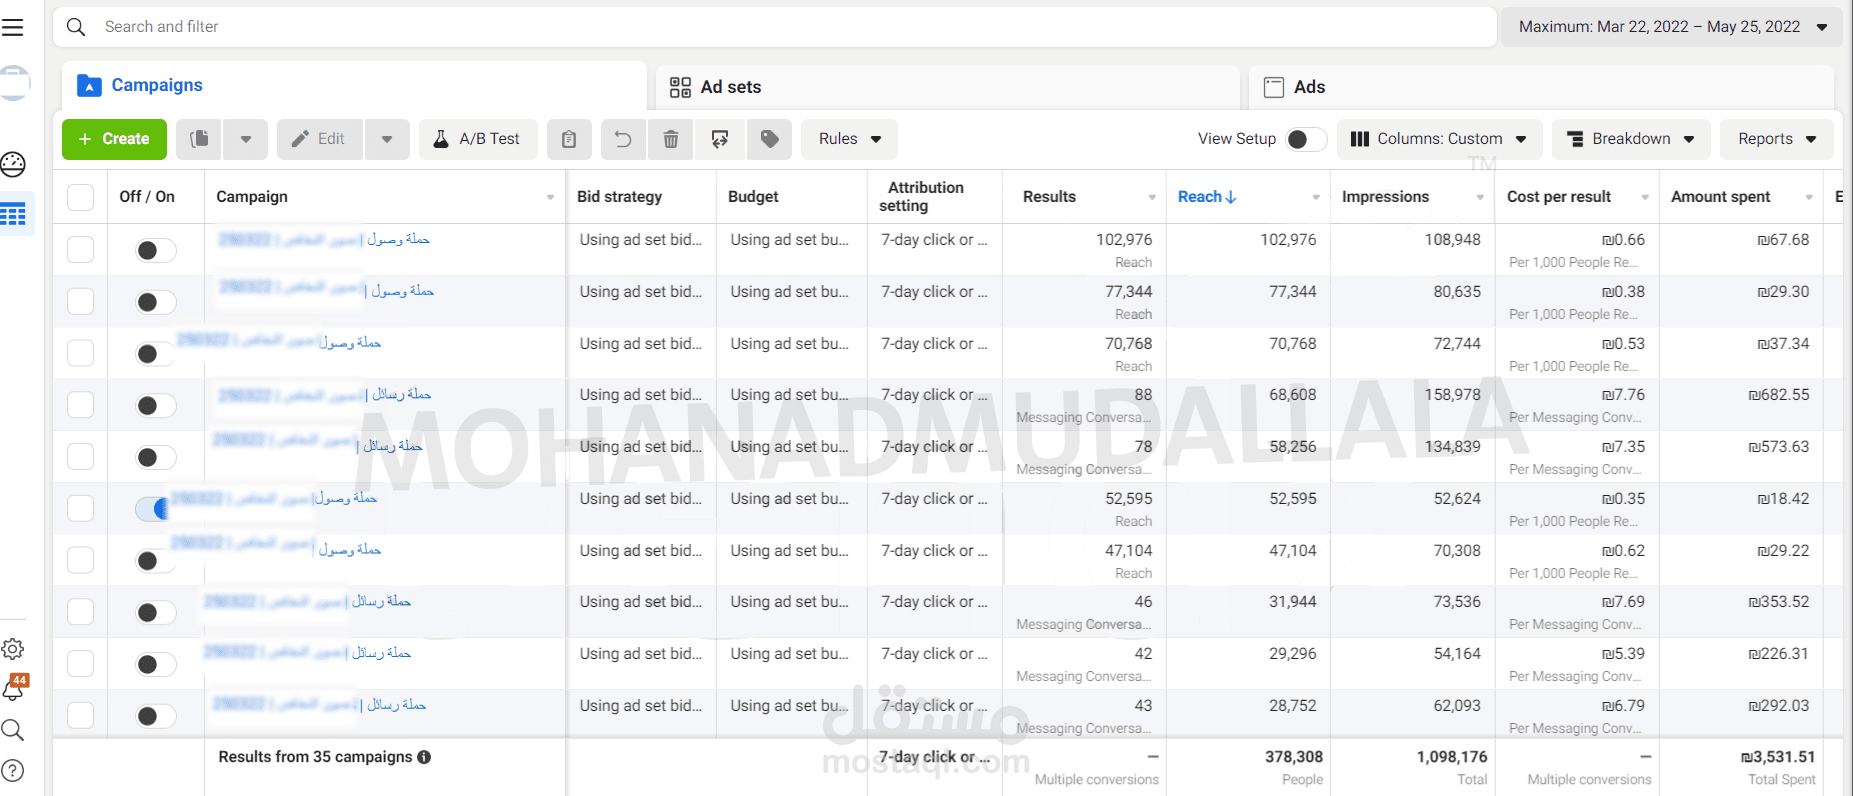
Task: Expand the Breakdown dropdown
Action: [x=1630, y=139]
